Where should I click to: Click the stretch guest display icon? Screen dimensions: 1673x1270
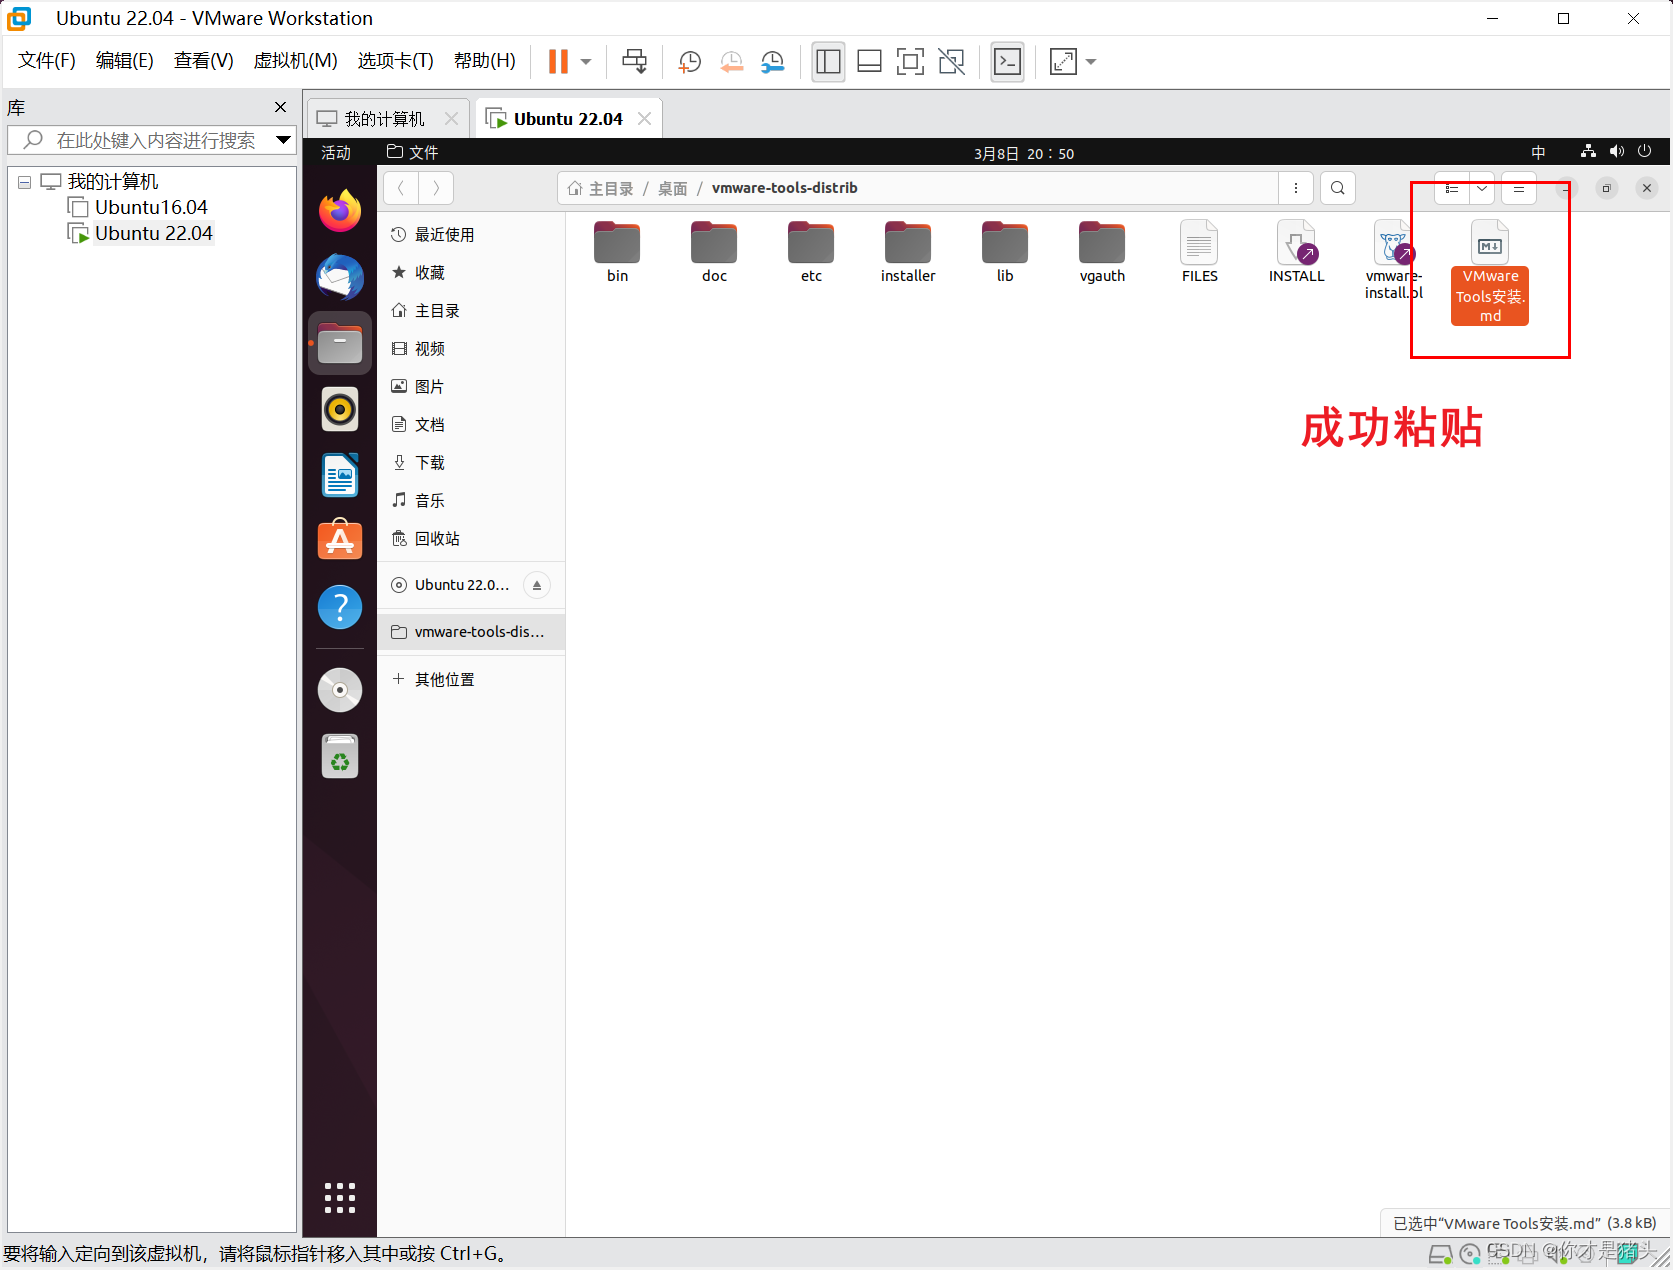click(x=1063, y=62)
